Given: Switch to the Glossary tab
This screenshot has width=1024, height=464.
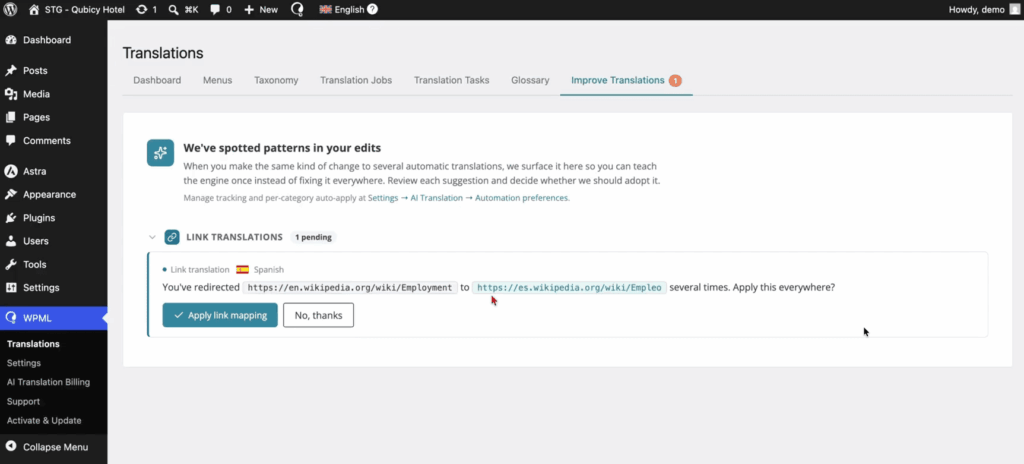Looking at the screenshot, I should tap(530, 80).
